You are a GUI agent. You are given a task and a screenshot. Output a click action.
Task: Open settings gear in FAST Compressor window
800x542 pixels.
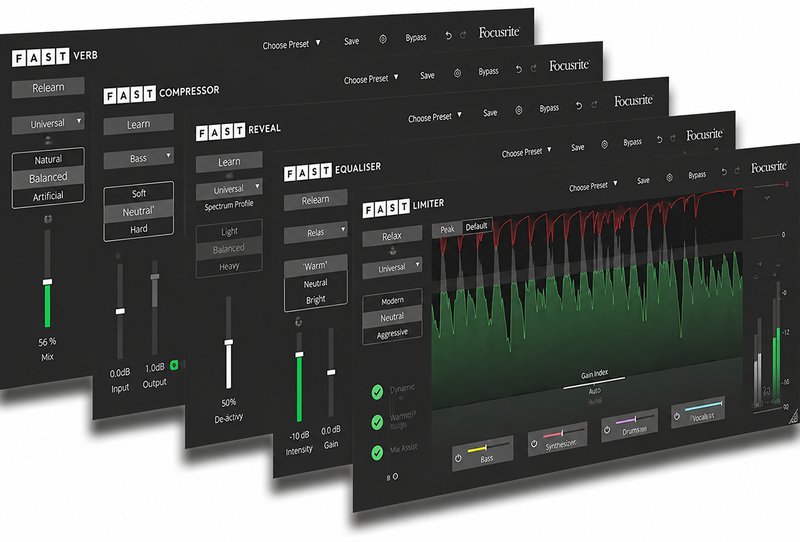click(x=457, y=73)
